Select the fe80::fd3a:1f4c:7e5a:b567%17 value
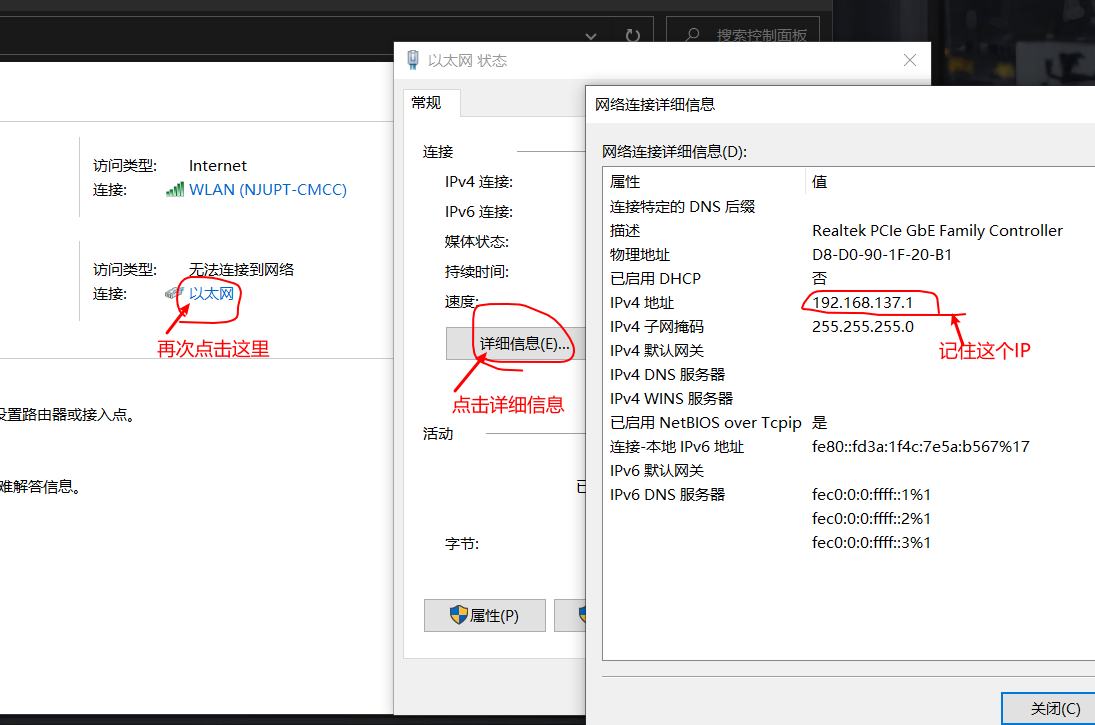The height and width of the screenshot is (725, 1095). tap(920, 446)
